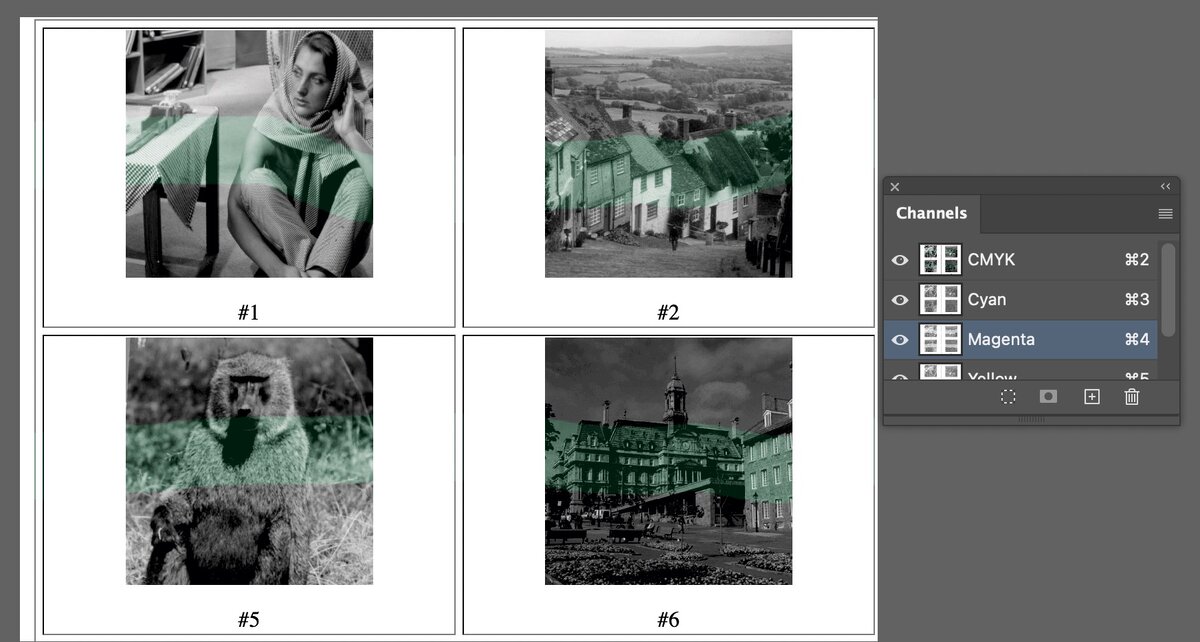Toggle visibility of the Cyan channel
The width and height of the screenshot is (1200, 642).
pos(900,300)
